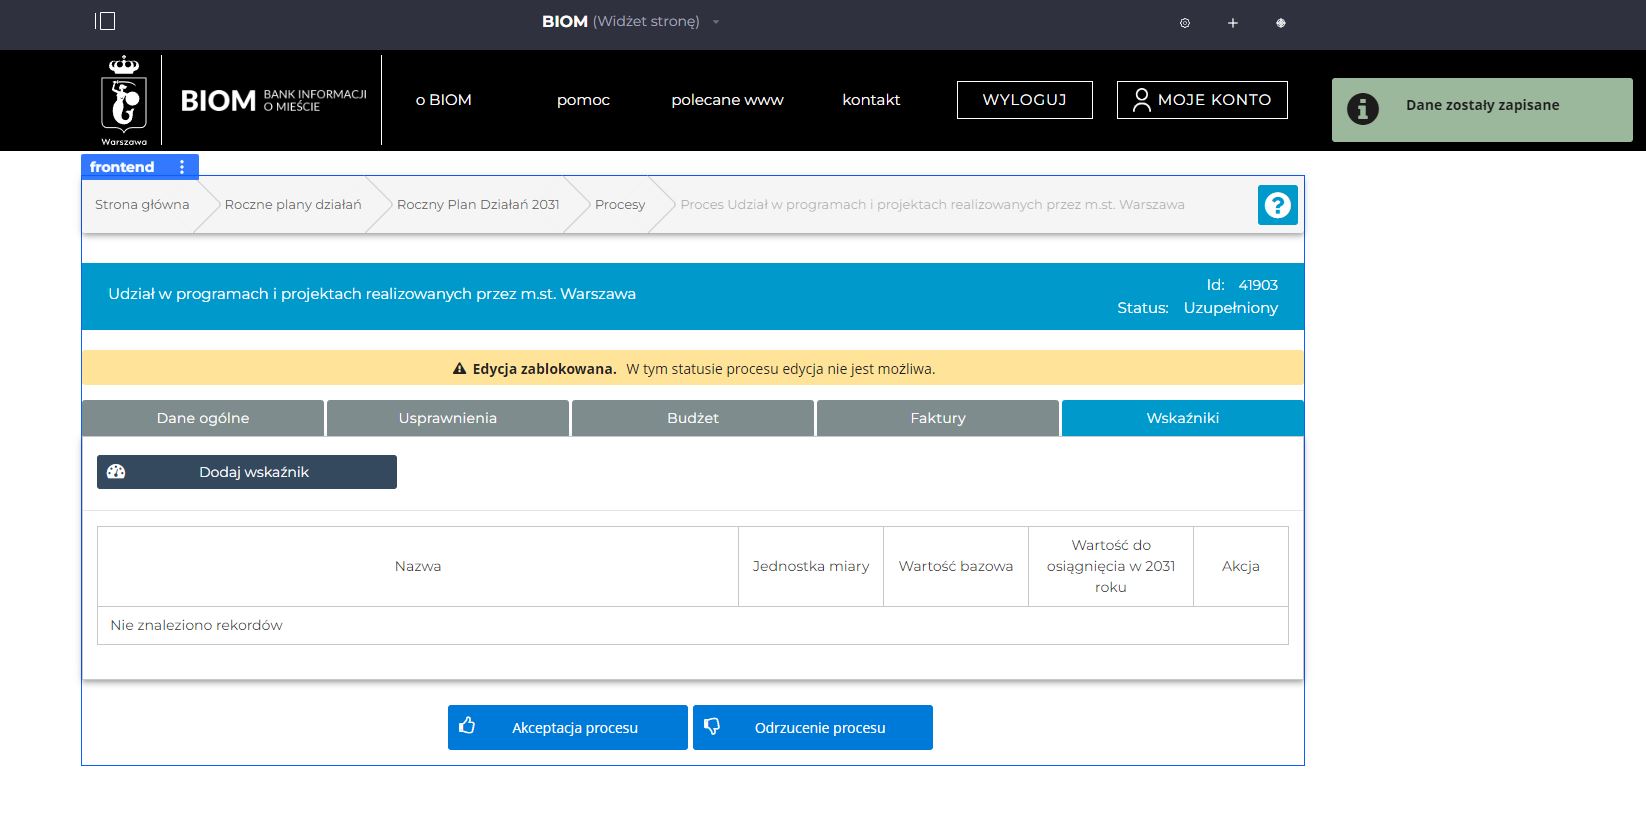
Task: Open the Dane ogólne tab
Action: [203, 418]
